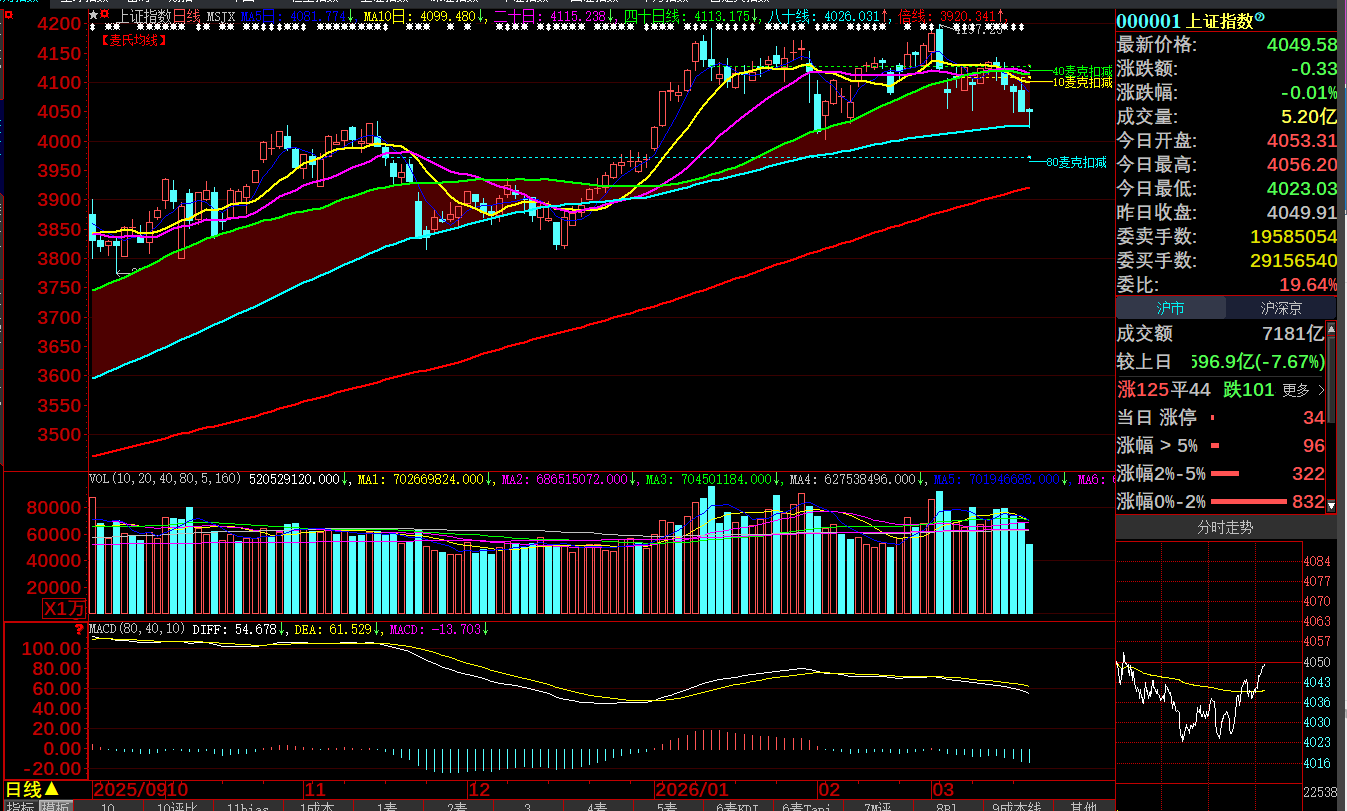The width and height of the screenshot is (1347, 811).
Task: Click the 80麦克扣减 marker on chart
Action: [1075, 162]
